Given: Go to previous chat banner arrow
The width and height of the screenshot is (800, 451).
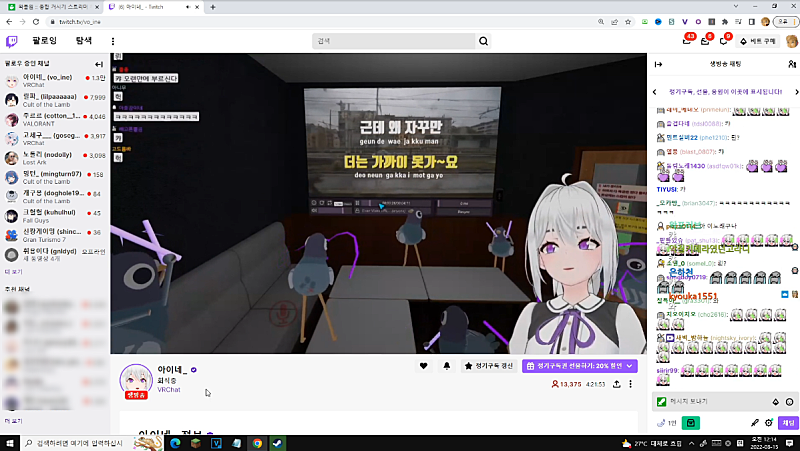Looking at the screenshot, I should point(655,92).
